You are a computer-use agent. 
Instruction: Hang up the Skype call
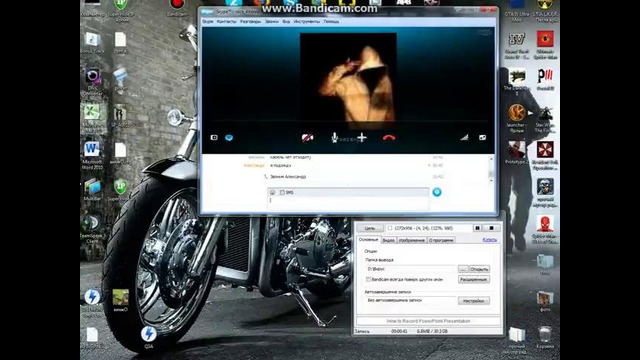point(389,138)
